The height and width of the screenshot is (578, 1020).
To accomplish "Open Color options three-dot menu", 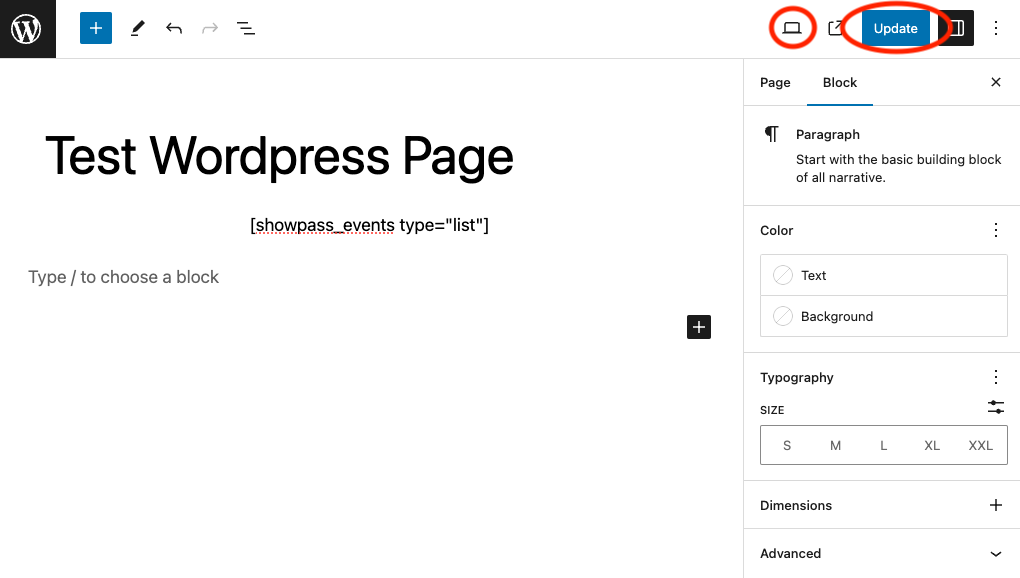I will [x=995, y=230].
